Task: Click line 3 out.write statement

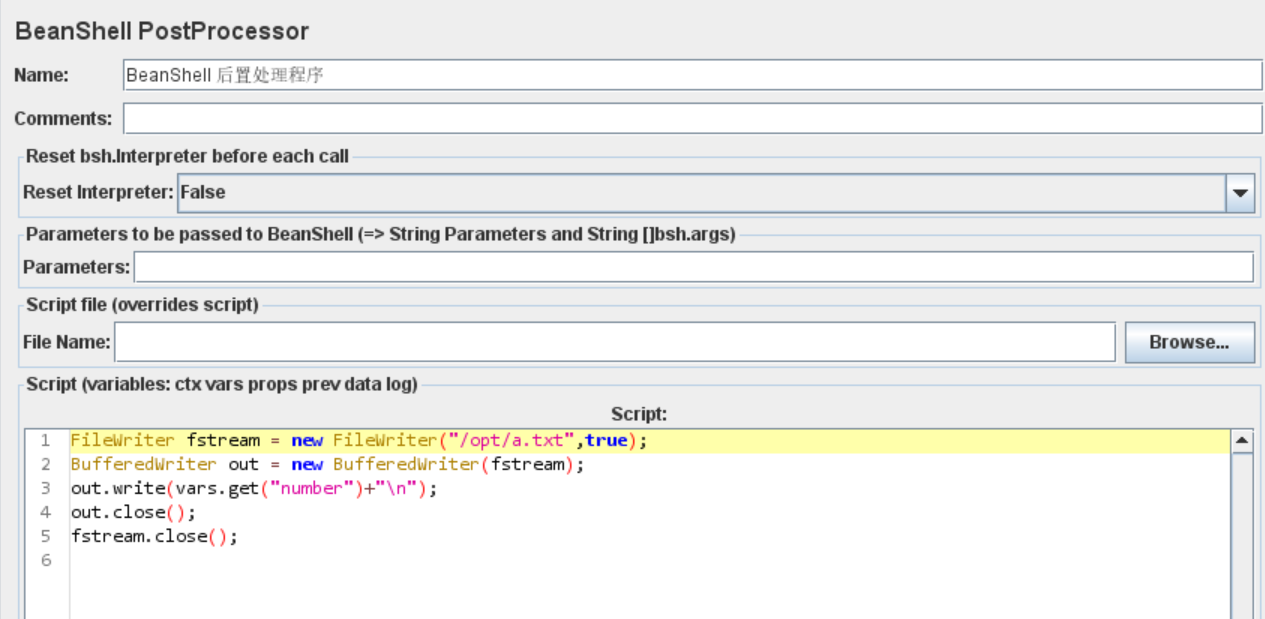Action: point(254,489)
